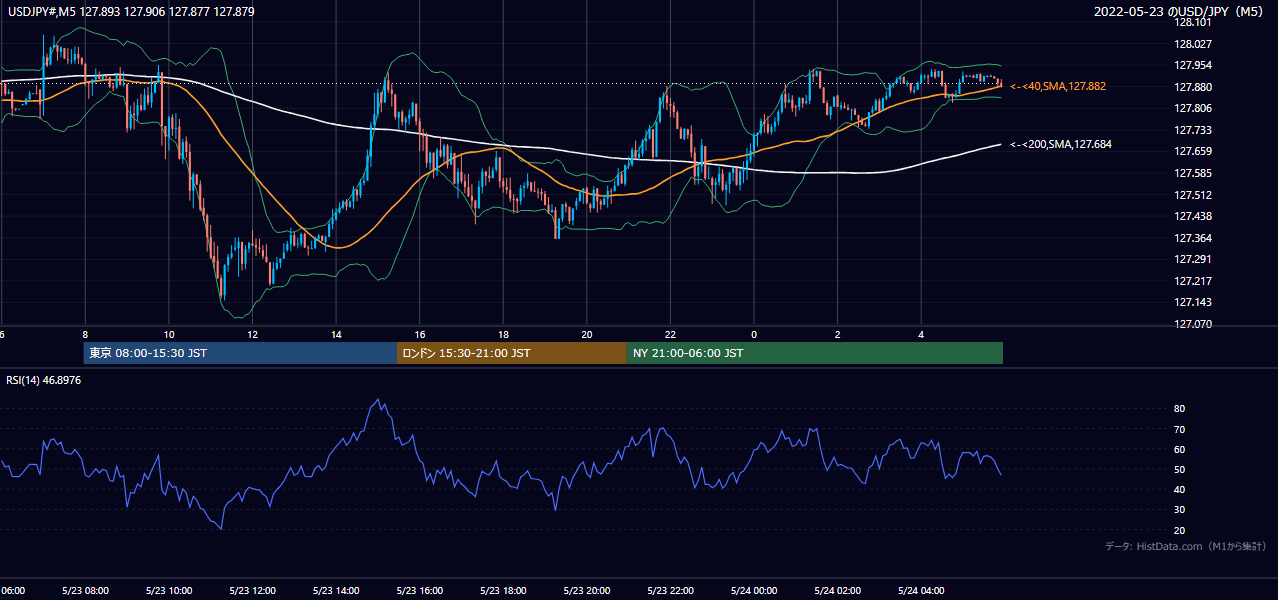1278x600 pixels.
Task: Click the 40 SMA 127.882 label
Action: click(x=1058, y=87)
